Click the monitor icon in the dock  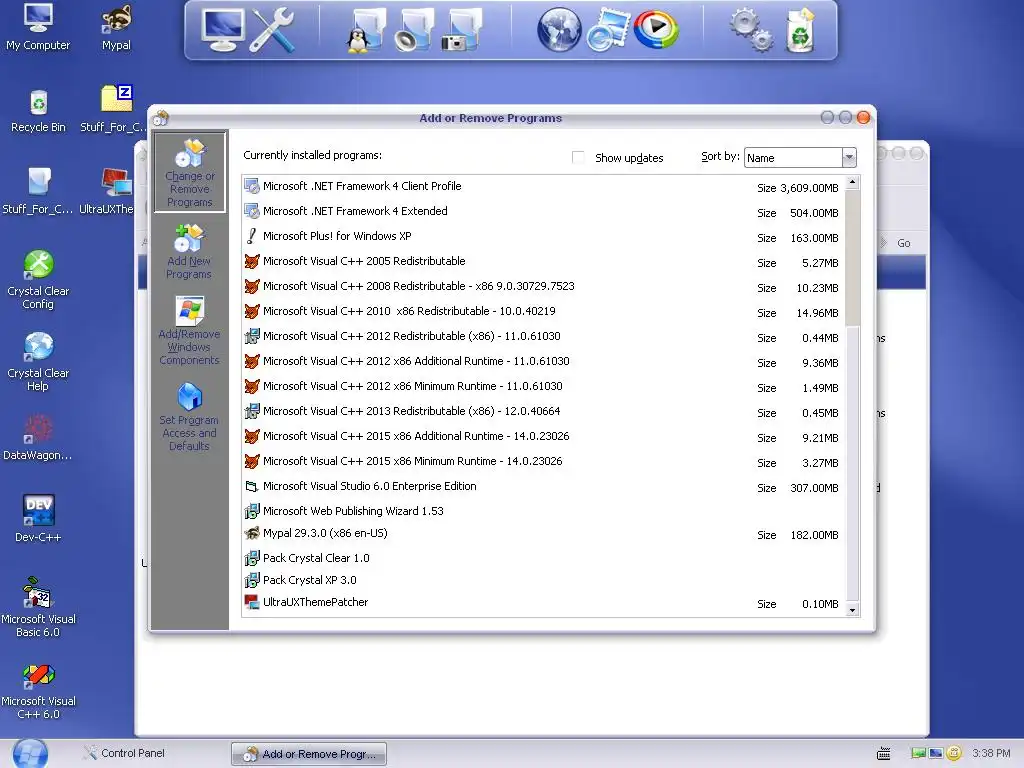pyautogui.click(x=223, y=29)
